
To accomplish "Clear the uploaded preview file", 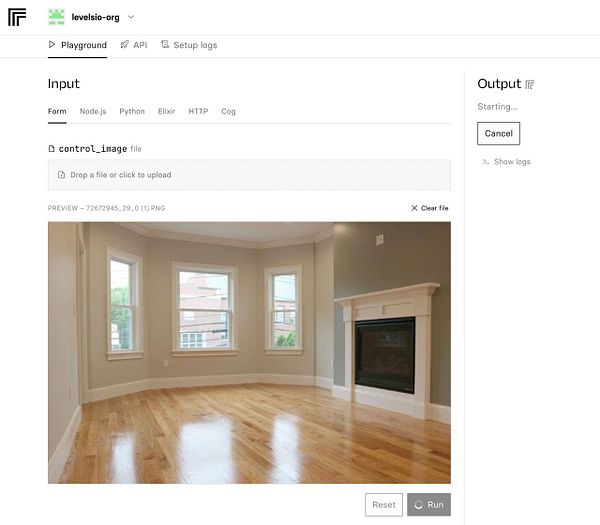I will pos(429,208).
